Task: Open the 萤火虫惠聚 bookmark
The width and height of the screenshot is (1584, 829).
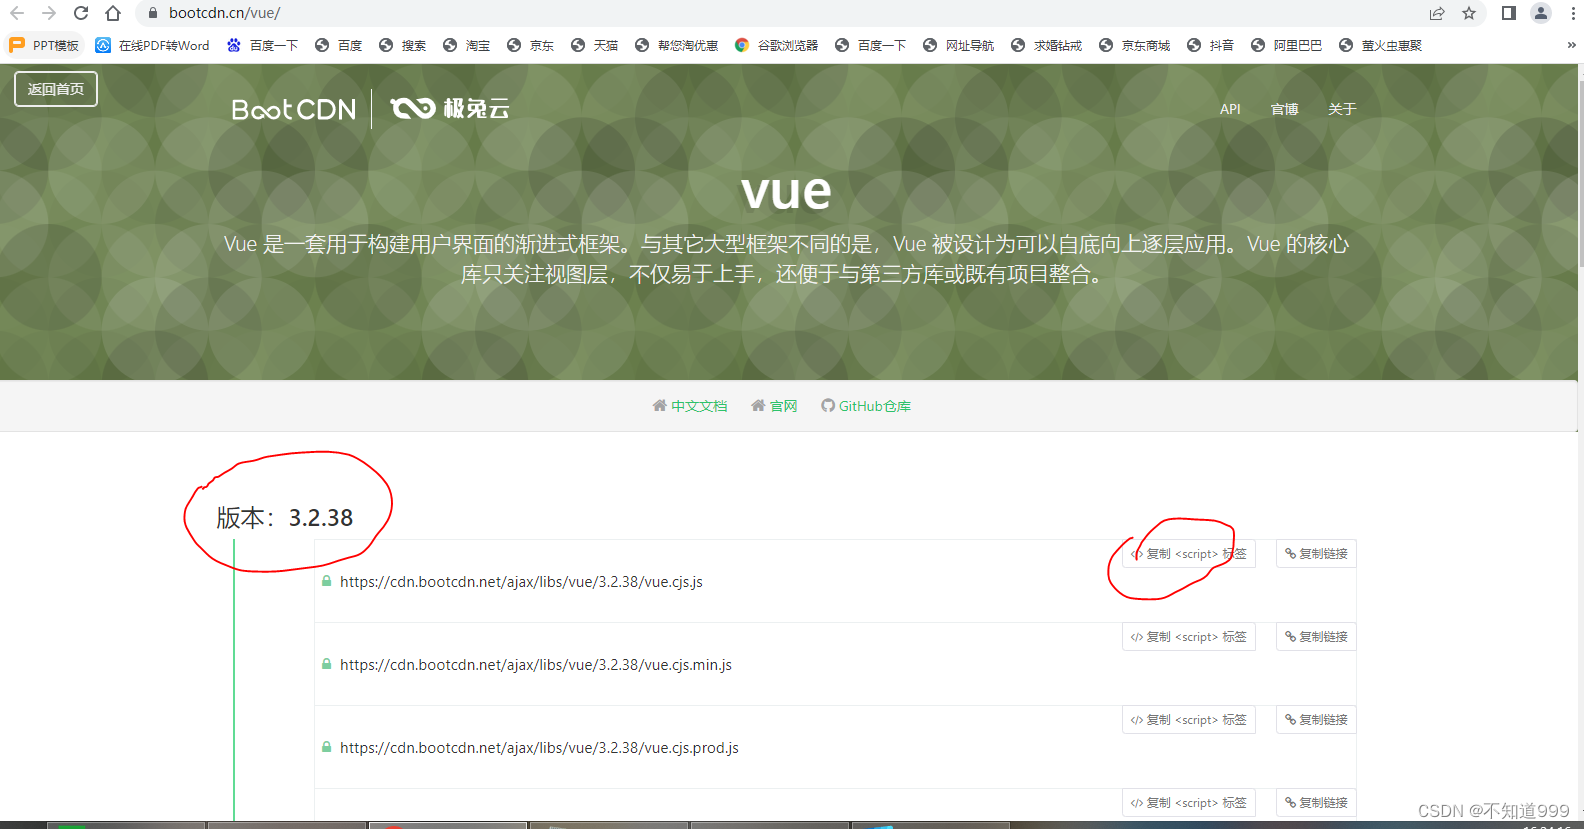Action: tap(1380, 45)
